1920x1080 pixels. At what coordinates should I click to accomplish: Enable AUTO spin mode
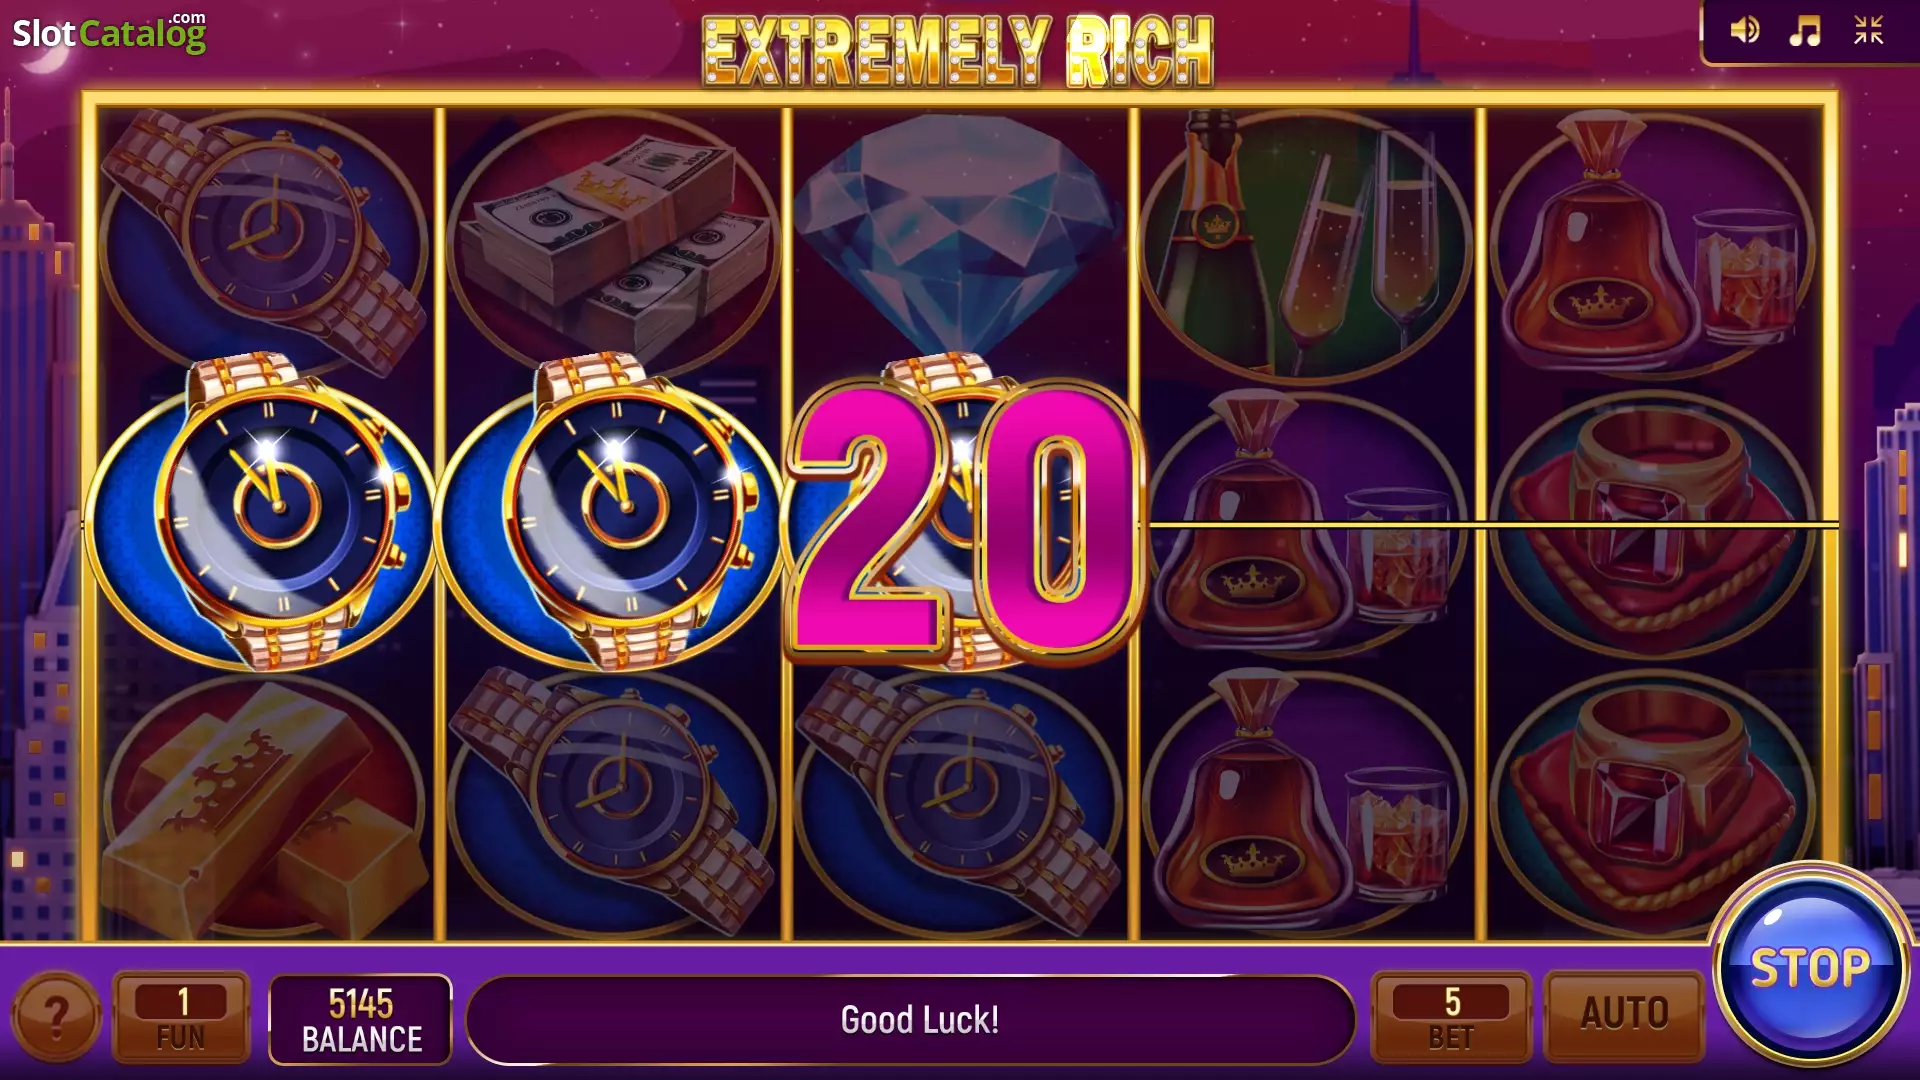1625,1015
